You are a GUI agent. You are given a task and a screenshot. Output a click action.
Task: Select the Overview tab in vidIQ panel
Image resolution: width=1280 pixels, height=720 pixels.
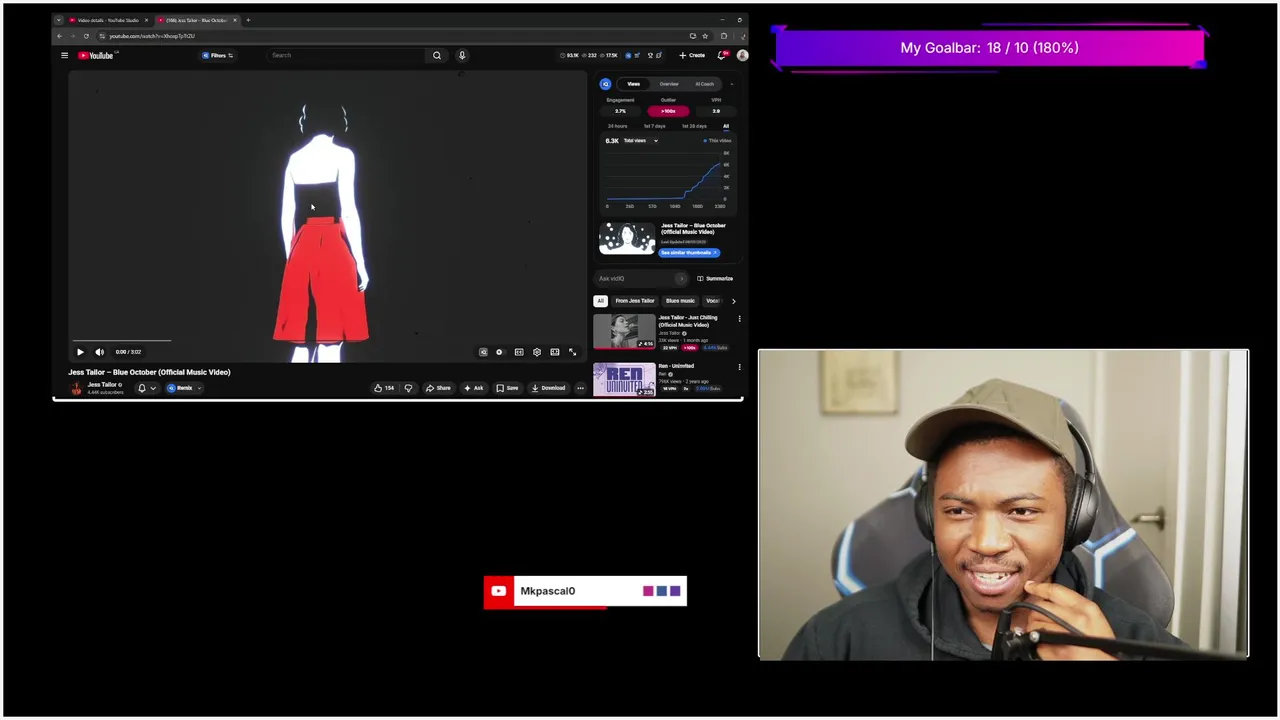click(669, 84)
